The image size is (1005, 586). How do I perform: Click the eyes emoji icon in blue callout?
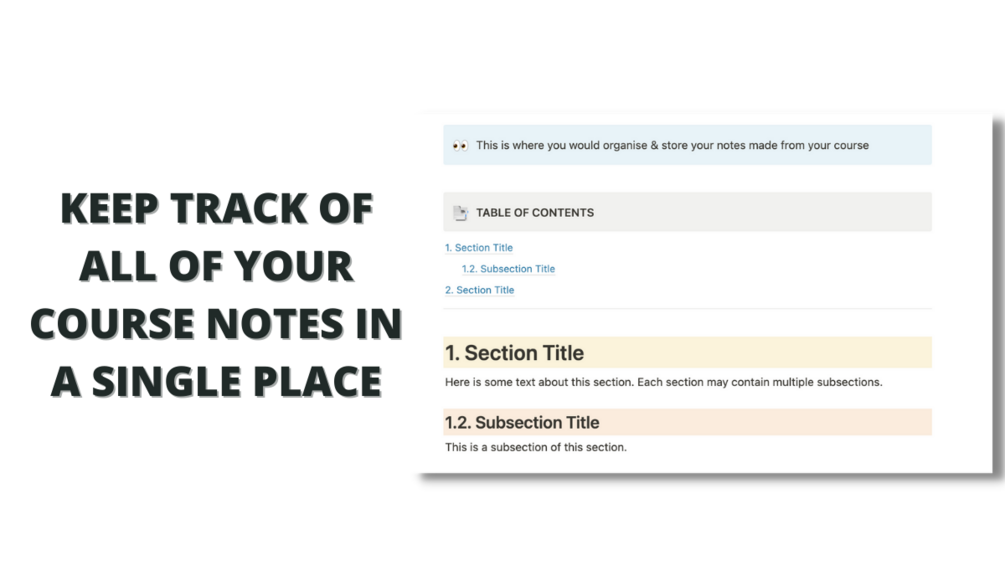(460, 146)
